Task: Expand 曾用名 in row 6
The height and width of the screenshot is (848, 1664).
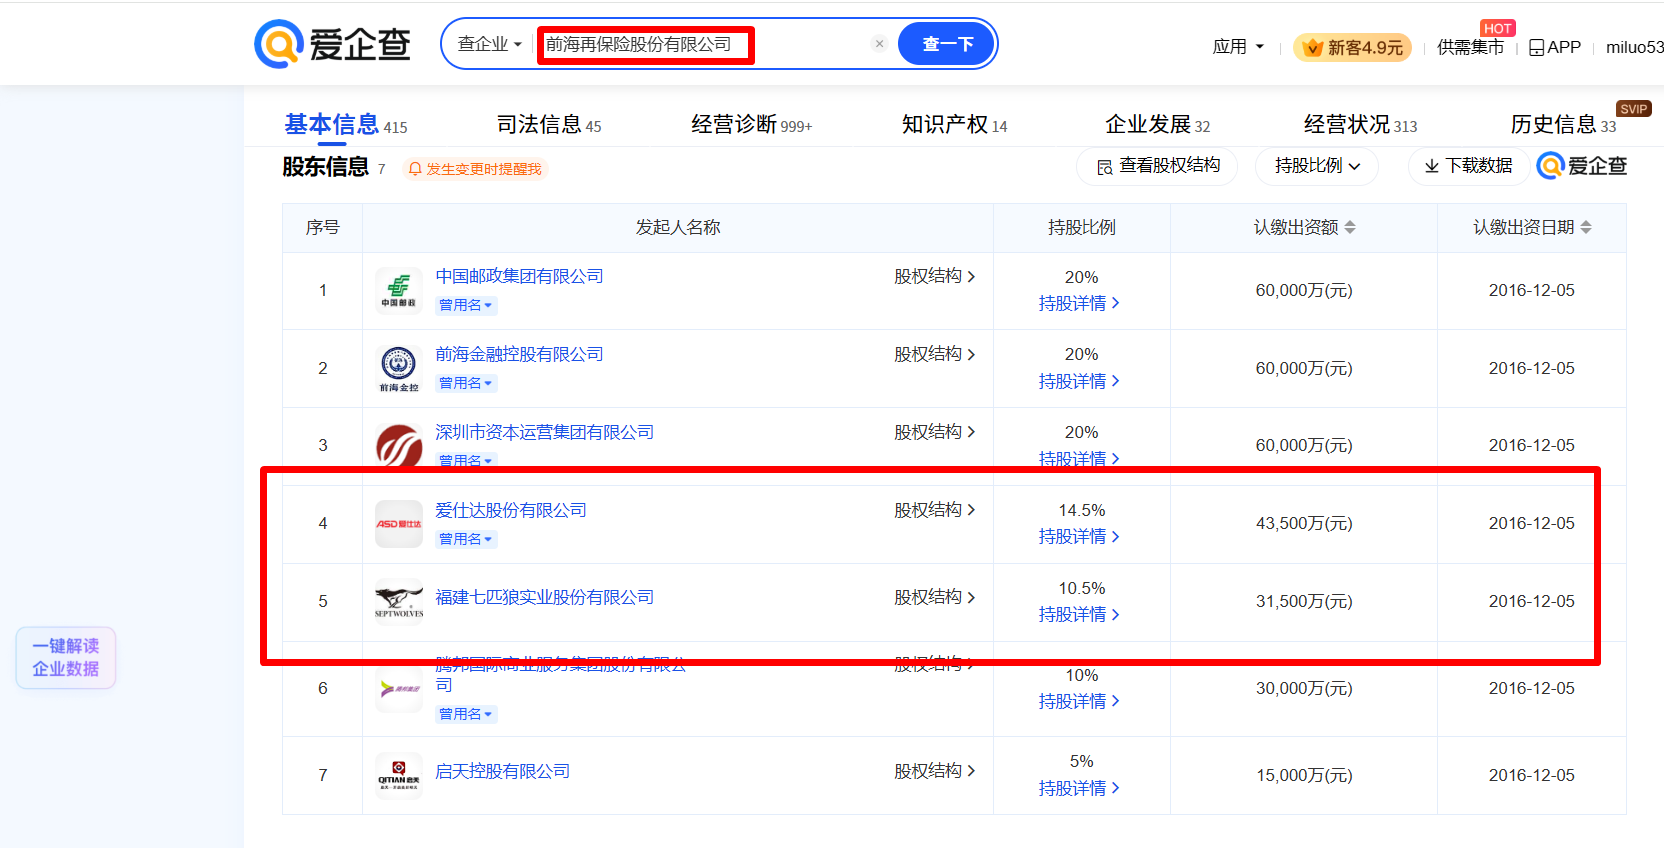Action: (465, 714)
